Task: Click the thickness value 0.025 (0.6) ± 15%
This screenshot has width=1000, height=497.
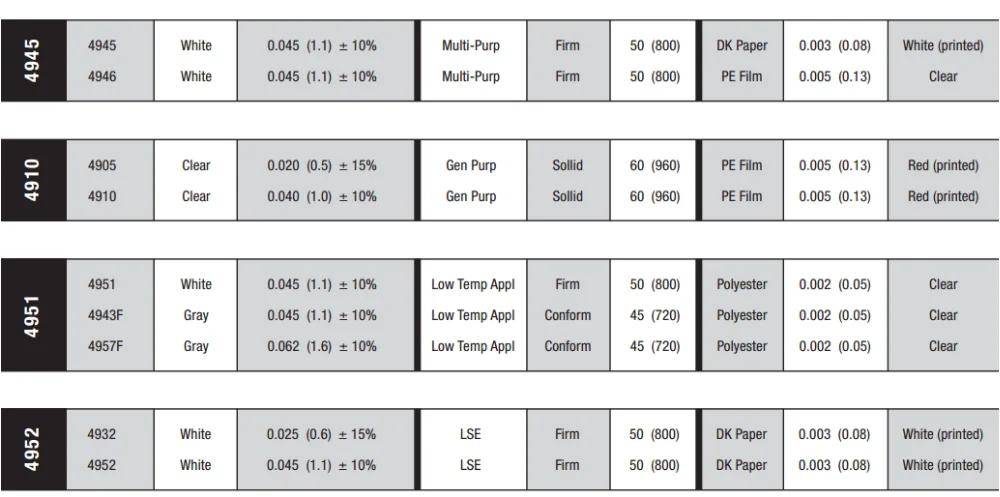Action: (321, 434)
